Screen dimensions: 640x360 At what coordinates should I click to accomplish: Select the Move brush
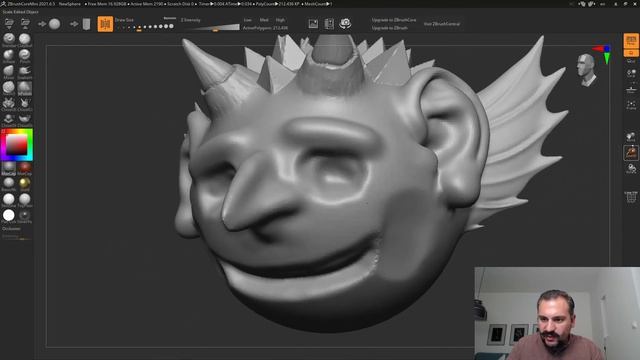click(9, 71)
